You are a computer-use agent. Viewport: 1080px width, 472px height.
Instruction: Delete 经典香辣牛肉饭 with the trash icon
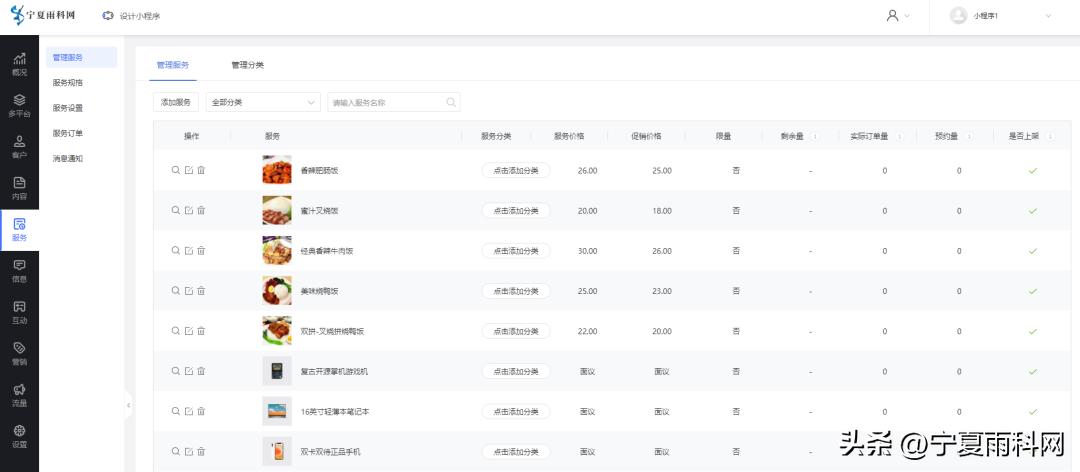click(201, 251)
